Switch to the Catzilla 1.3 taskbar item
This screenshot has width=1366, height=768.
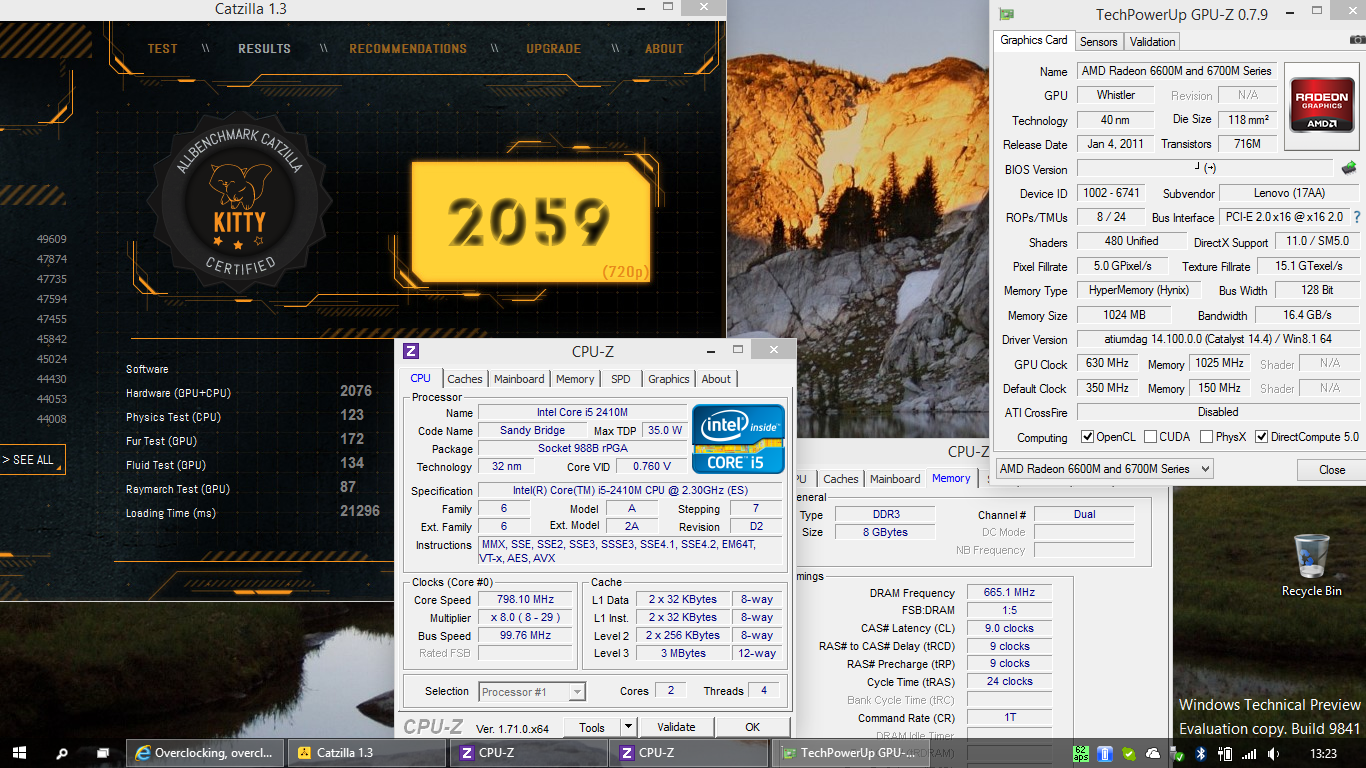[x=367, y=753]
